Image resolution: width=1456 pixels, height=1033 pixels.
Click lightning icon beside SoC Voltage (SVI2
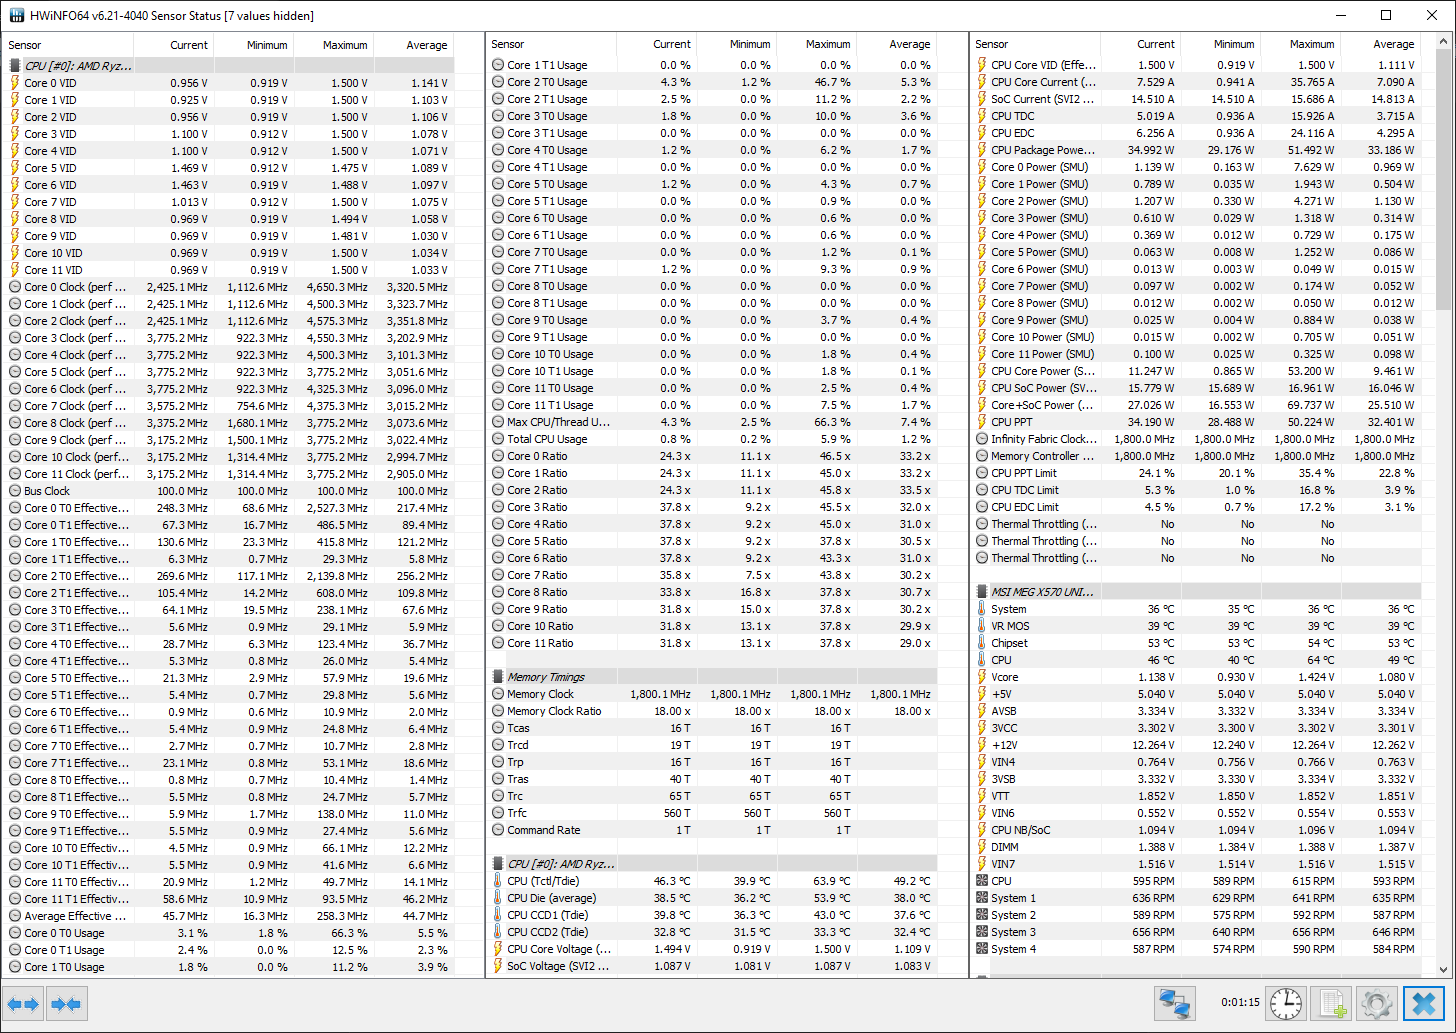click(x=498, y=966)
